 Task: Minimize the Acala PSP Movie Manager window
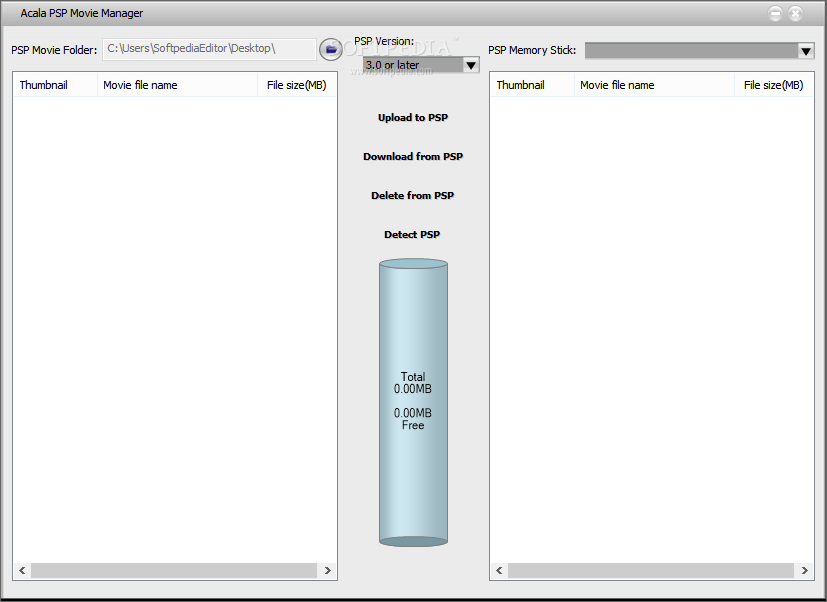(775, 14)
